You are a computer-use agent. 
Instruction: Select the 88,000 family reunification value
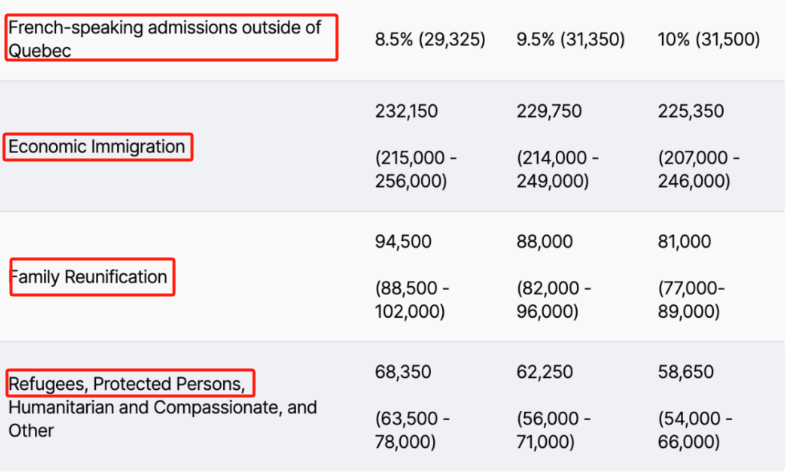[544, 242]
